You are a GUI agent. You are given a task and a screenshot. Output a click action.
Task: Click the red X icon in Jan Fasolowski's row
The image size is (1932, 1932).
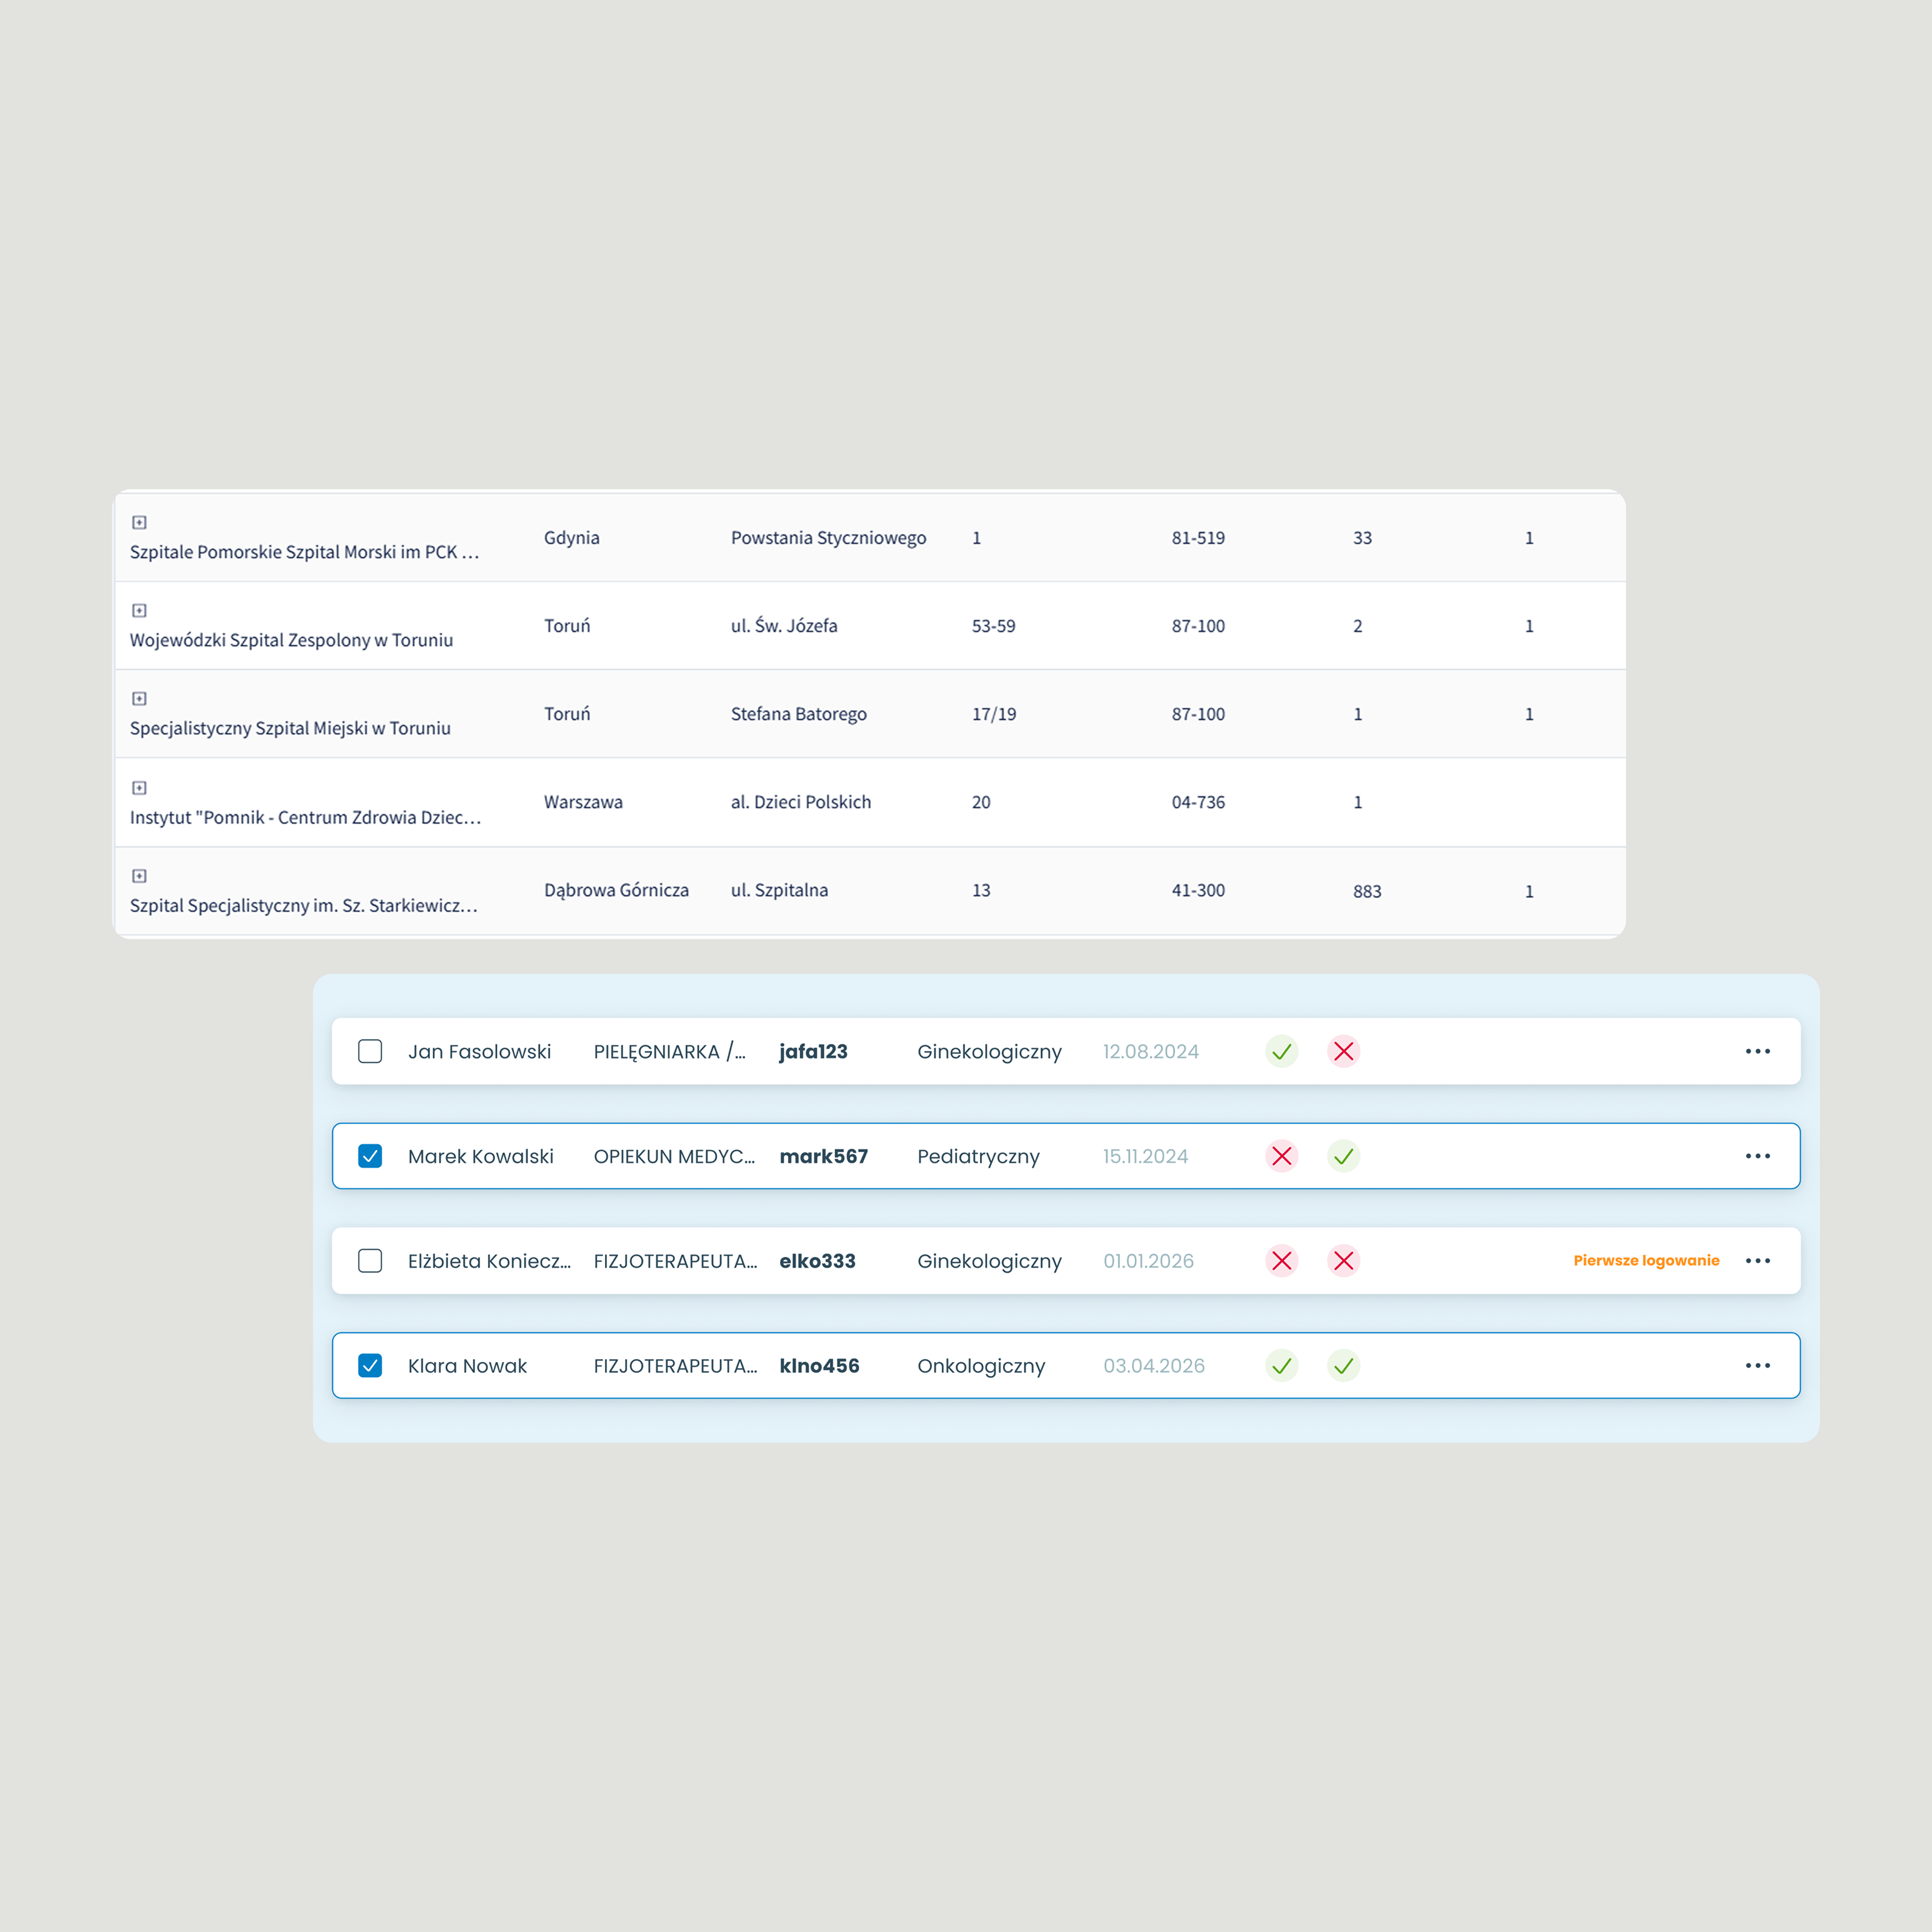coord(1343,1051)
